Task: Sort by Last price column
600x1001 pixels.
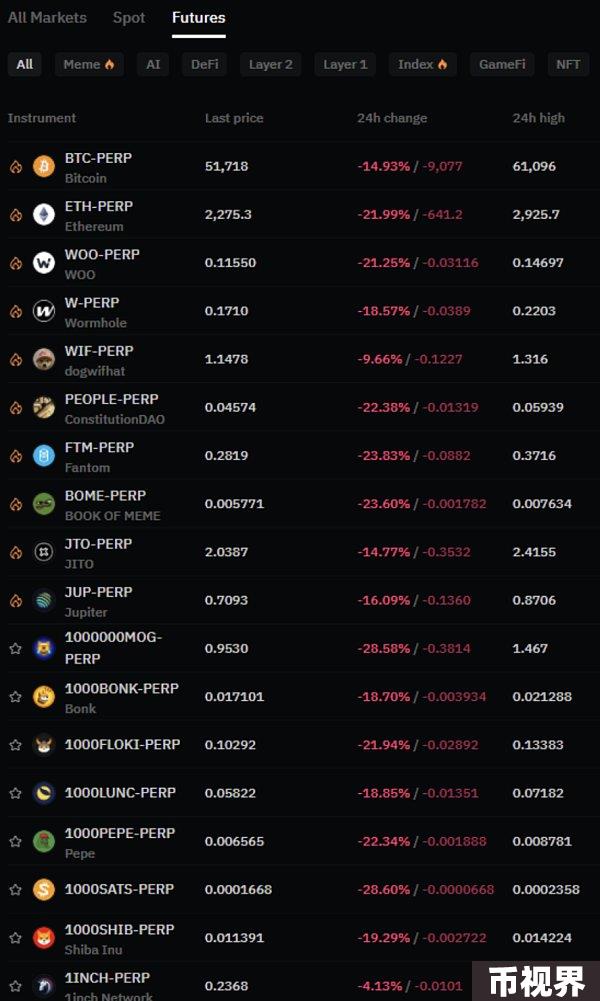Action: pyautogui.click(x=234, y=118)
